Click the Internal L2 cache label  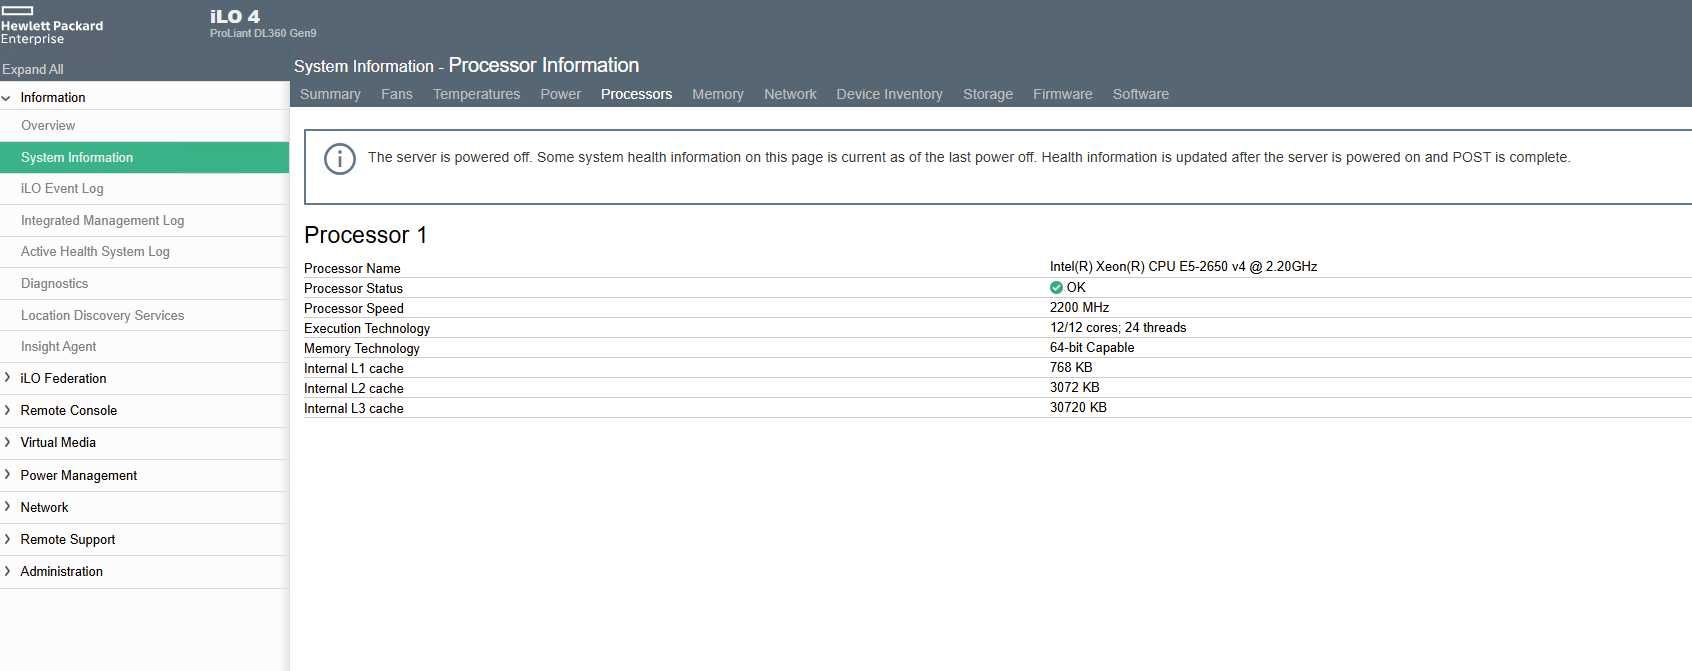pyautogui.click(x=354, y=388)
